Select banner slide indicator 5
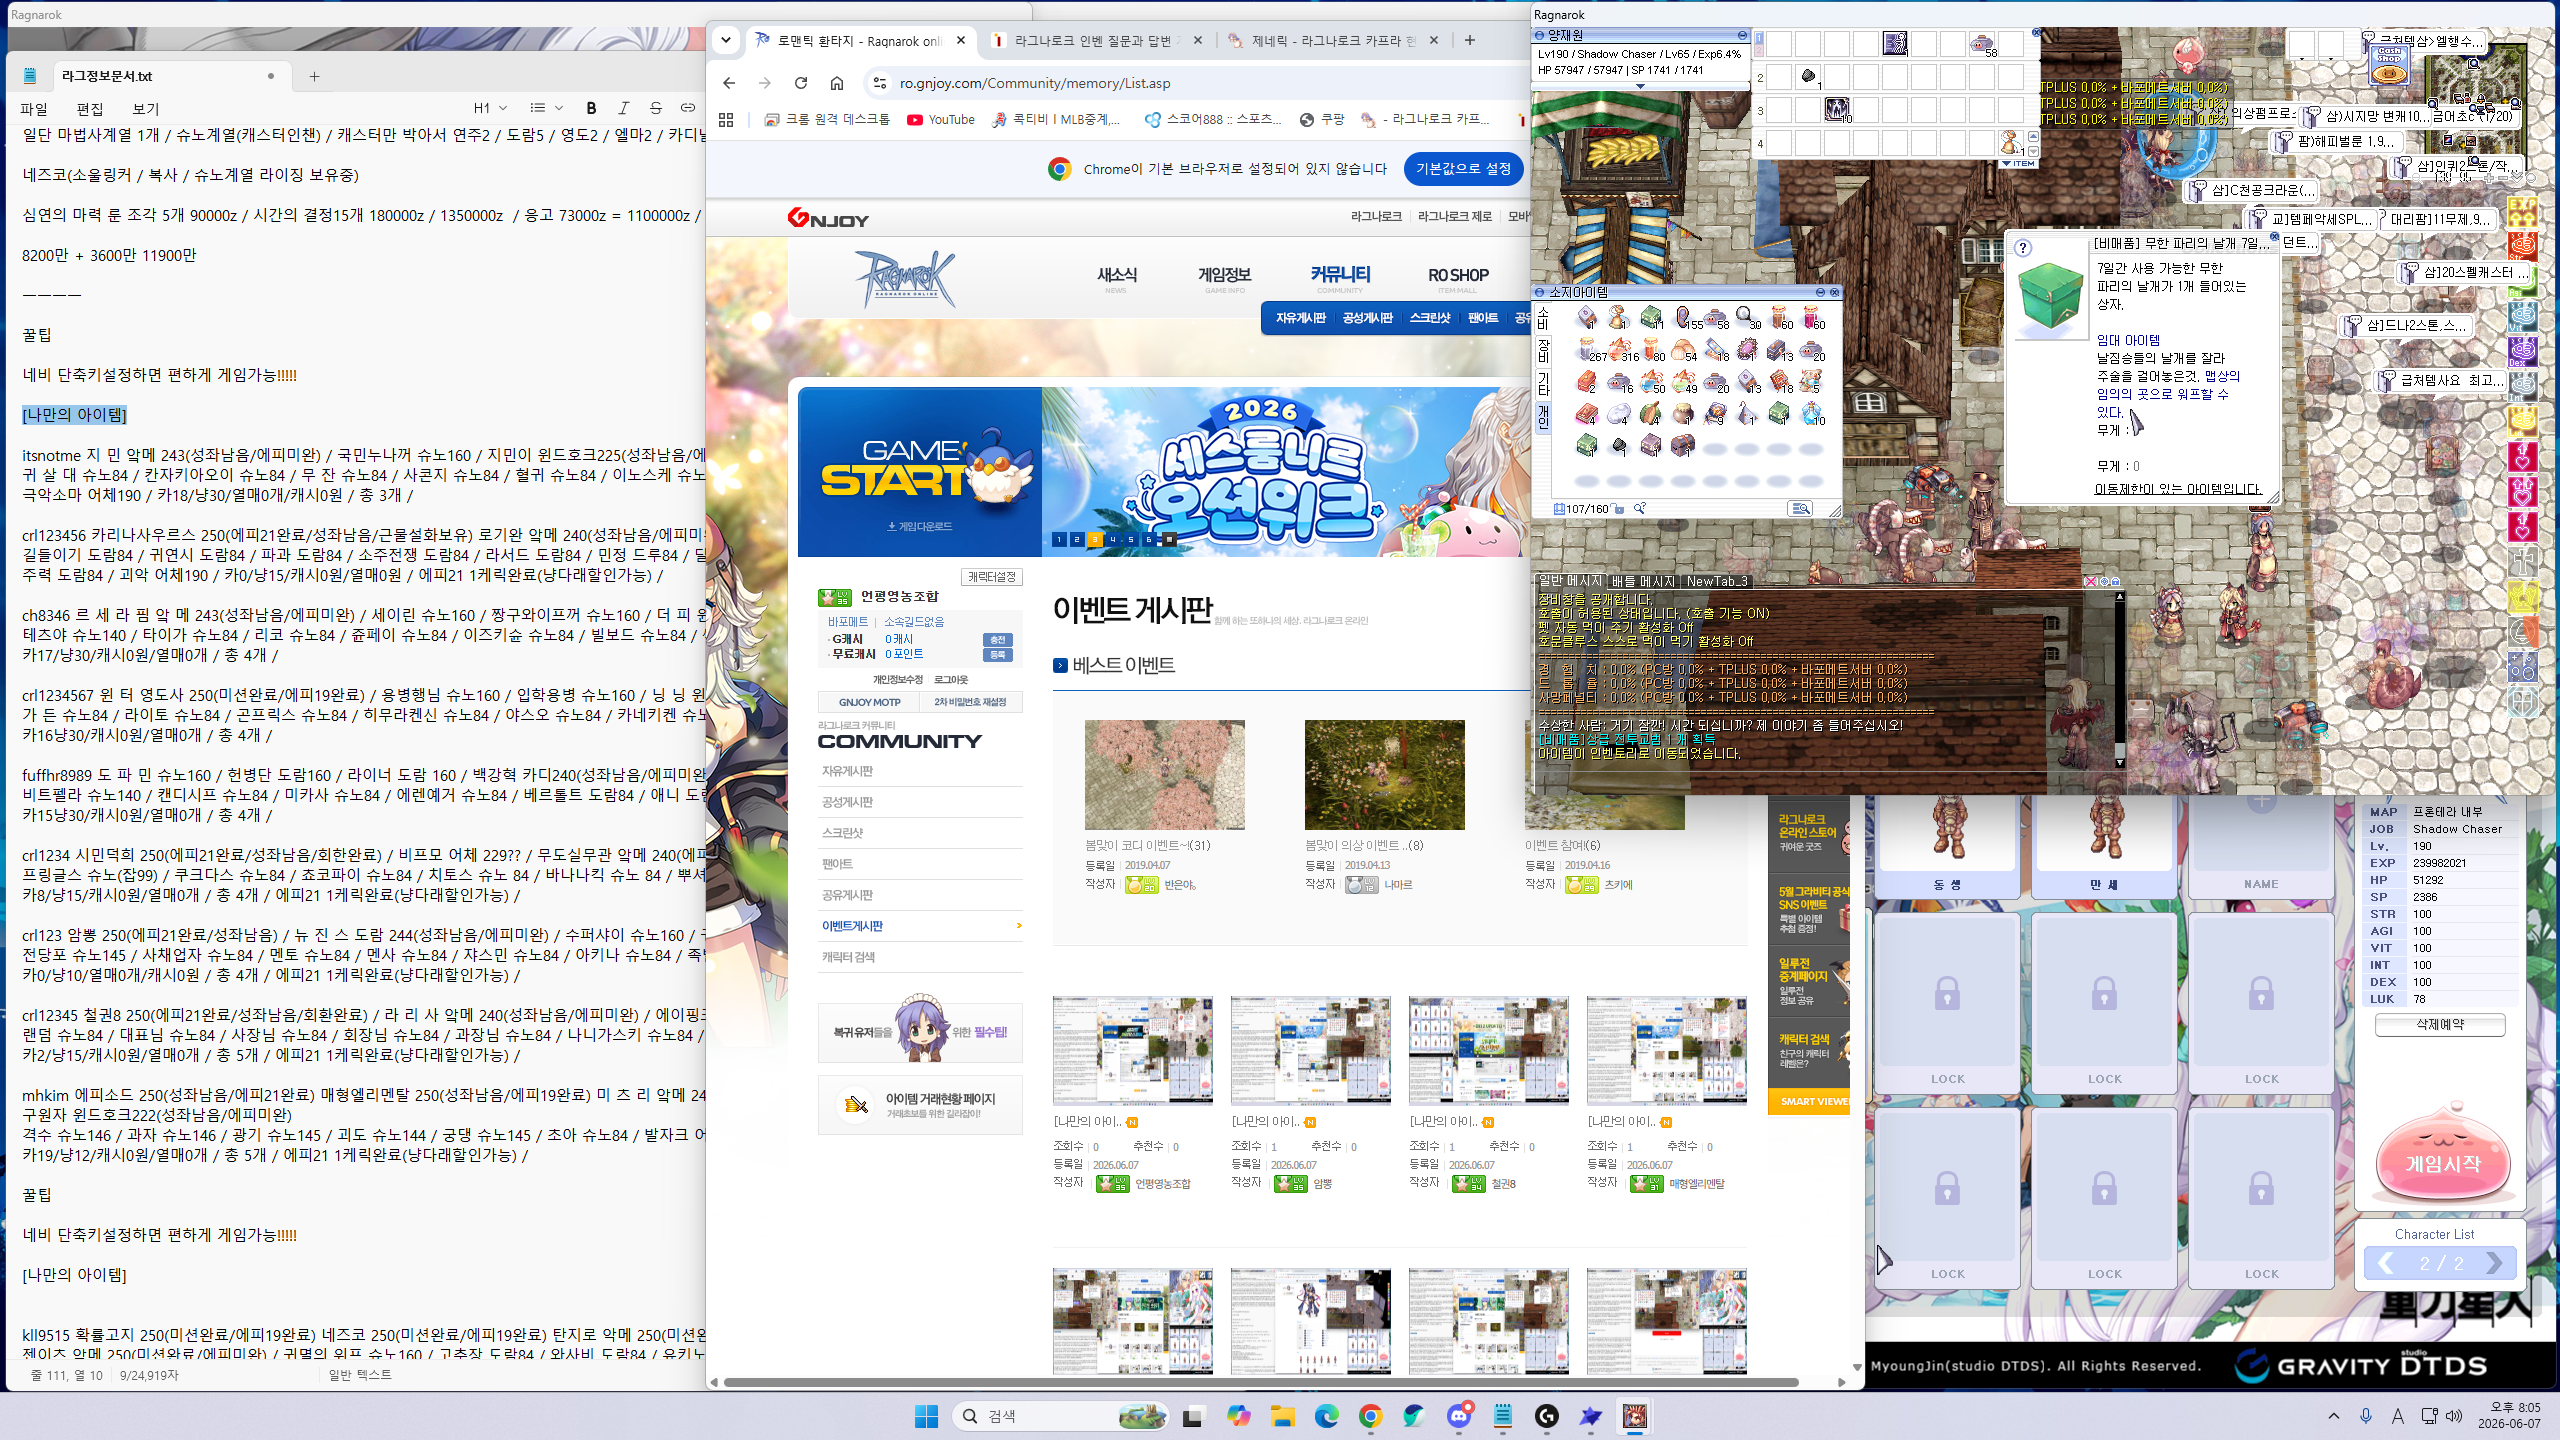Viewport: 2560px width, 1440px height. click(x=1131, y=540)
